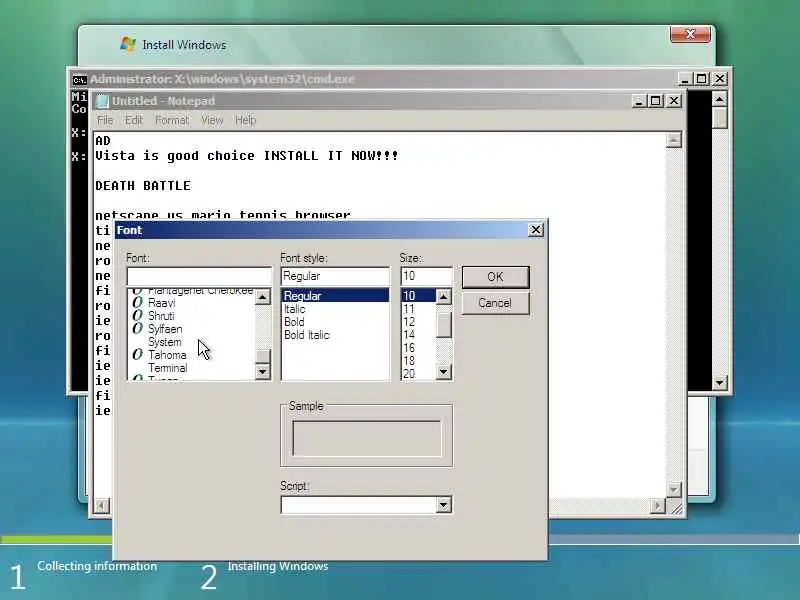800x600 pixels.
Task: Select size 10 in the Size list
Action: (x=418, y=295)
